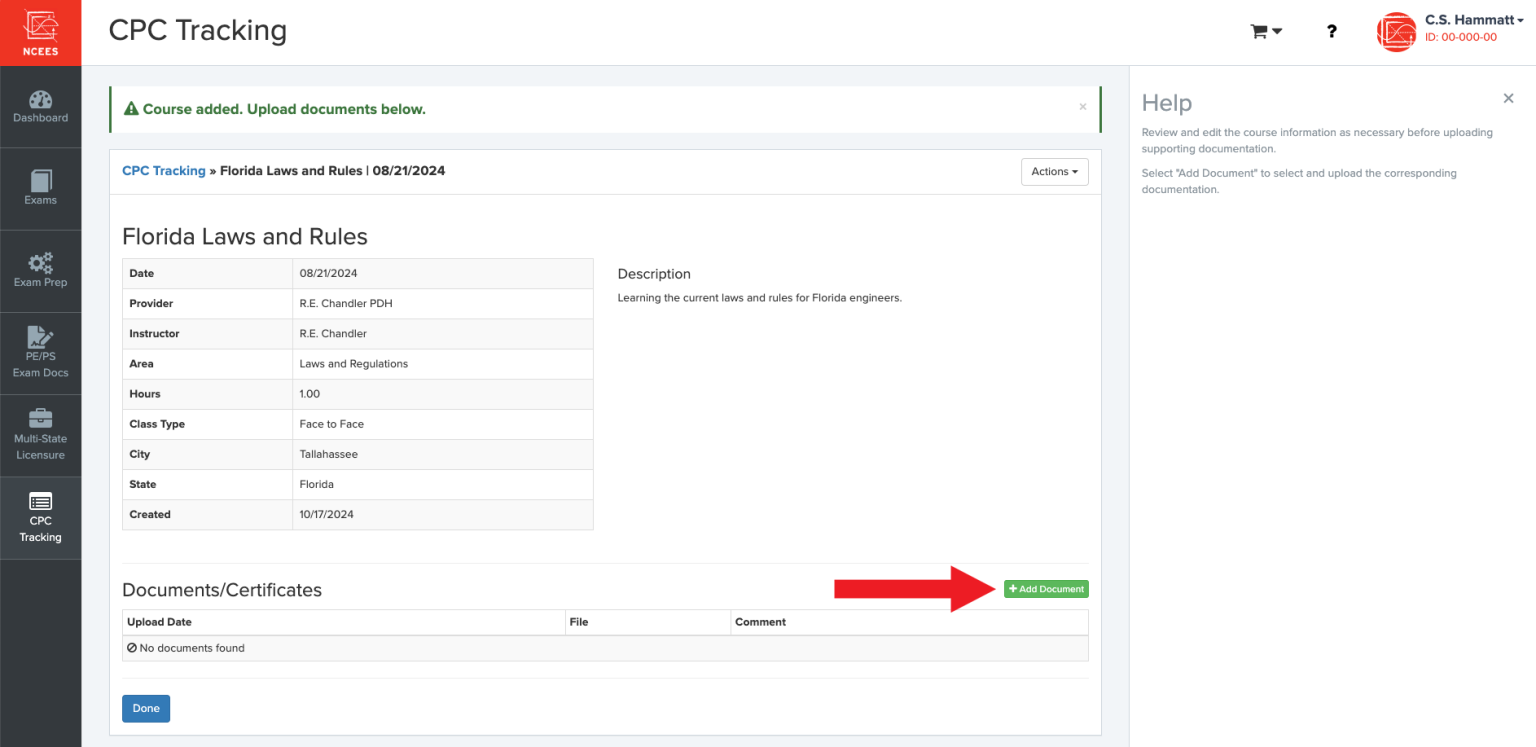Viewport: 1536px width, 747px height.
Task: View PE/PS Exam Docs
Action: [40, 352]
